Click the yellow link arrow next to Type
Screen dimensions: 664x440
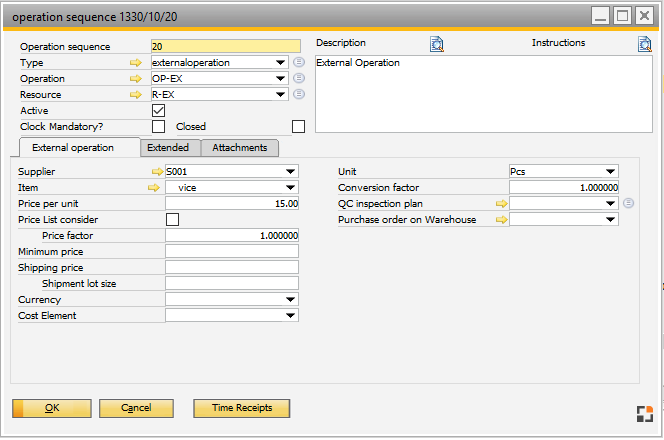tap(136, 62)
